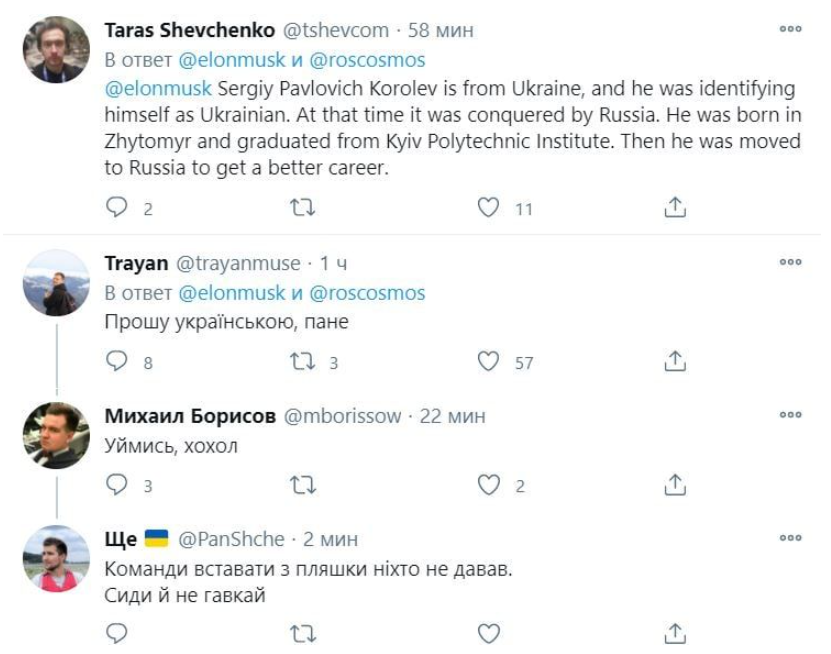The height and width of the screenshot is (654, 831).
Task: Open Taras Shevchenko's profile picture
Action: click(55, 50)
